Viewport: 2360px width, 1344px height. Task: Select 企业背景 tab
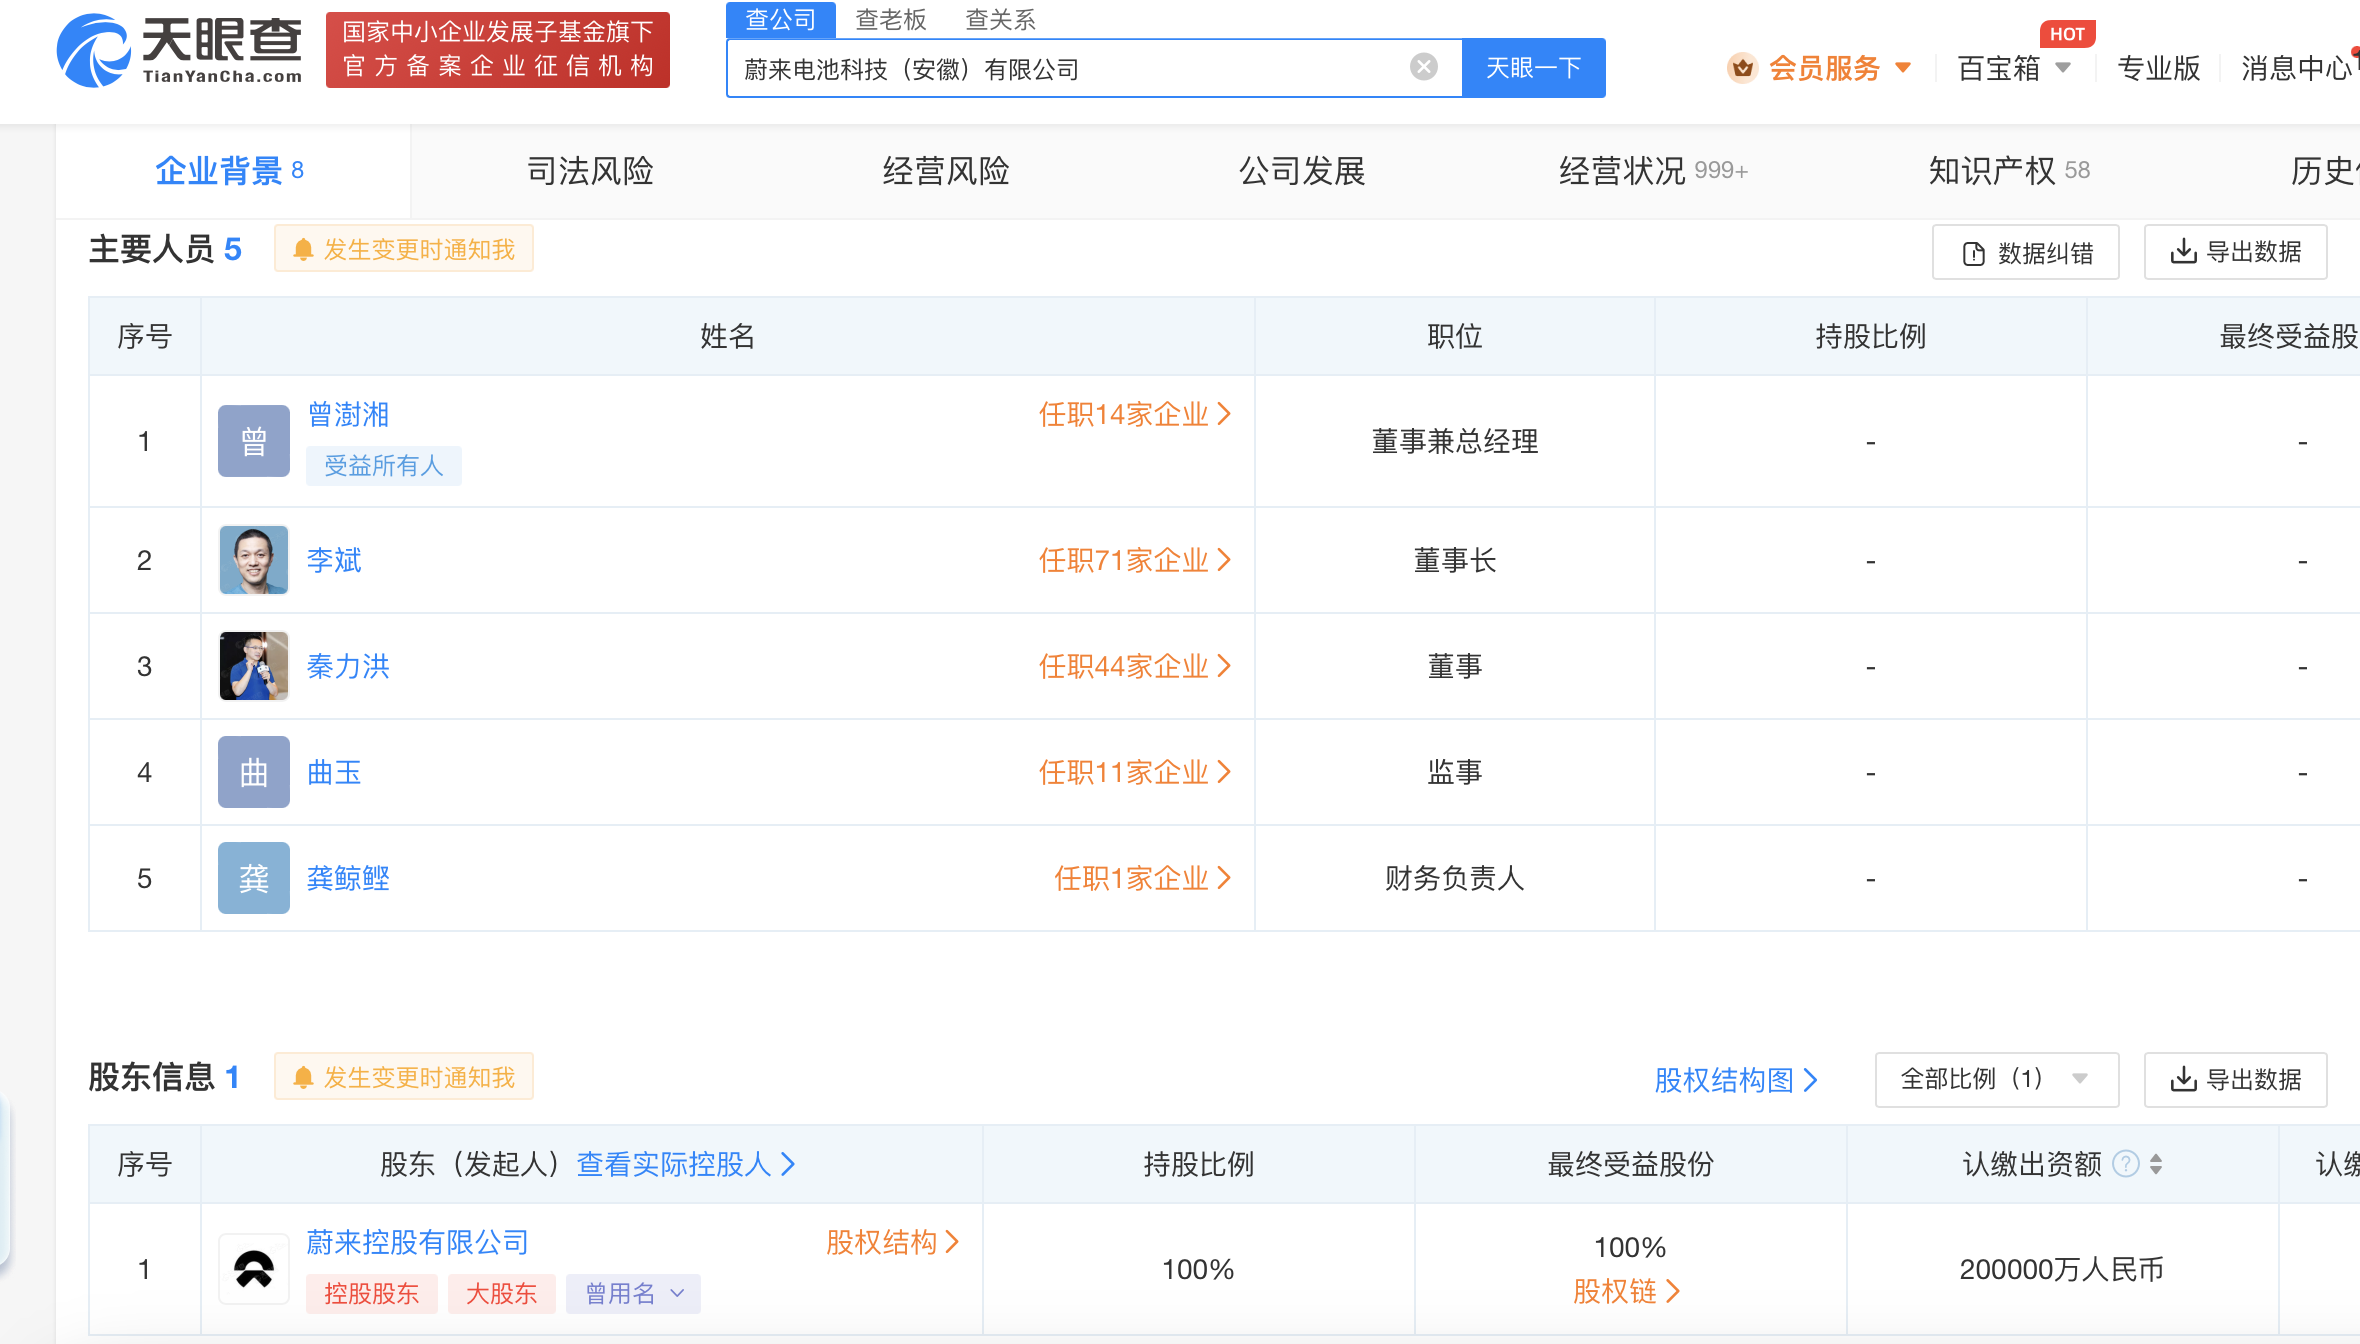[231, 171]
